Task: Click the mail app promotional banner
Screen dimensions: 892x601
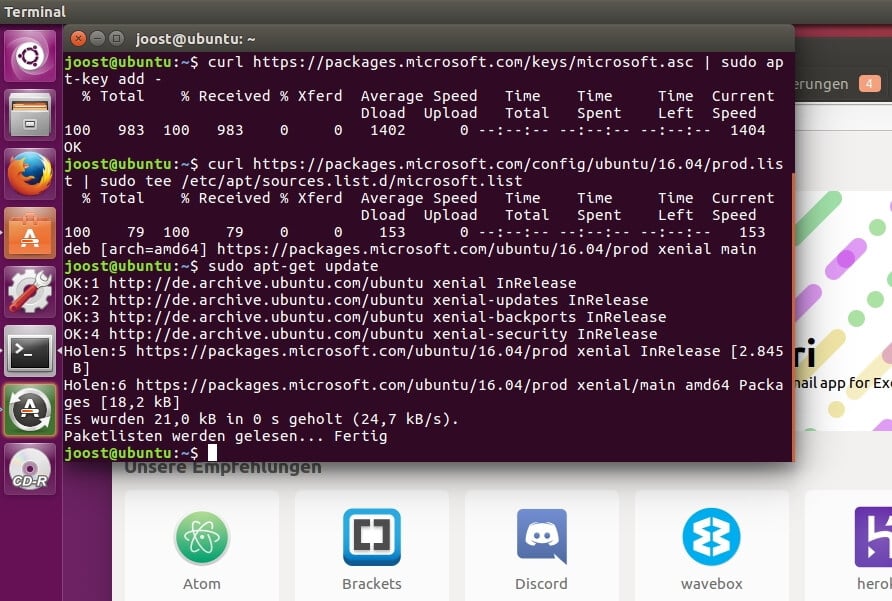Action: click(x=843, y=311)
